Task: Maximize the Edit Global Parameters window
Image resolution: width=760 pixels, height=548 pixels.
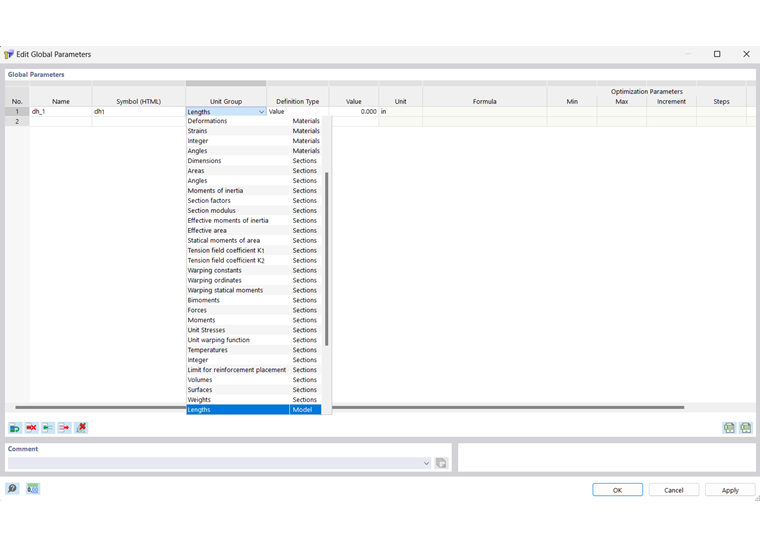Action: point(717,54)
